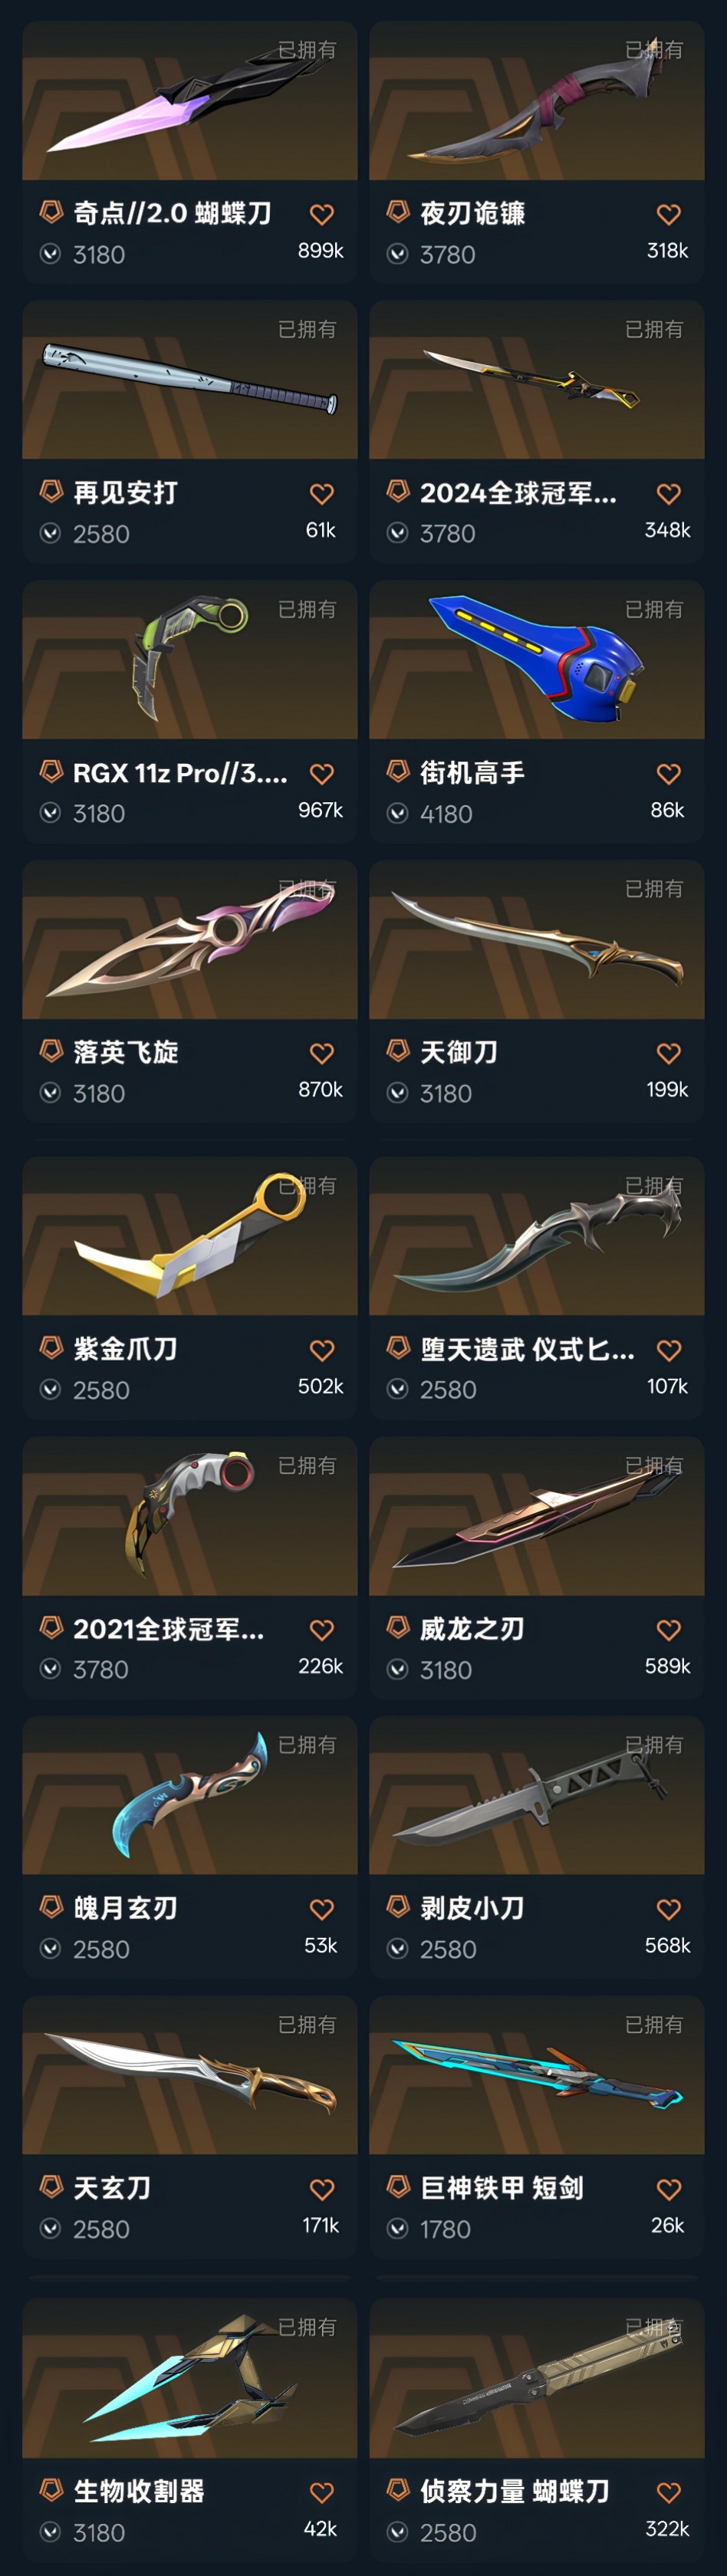Click the heart icon on 紫金爪刀

pos(321,1350)
